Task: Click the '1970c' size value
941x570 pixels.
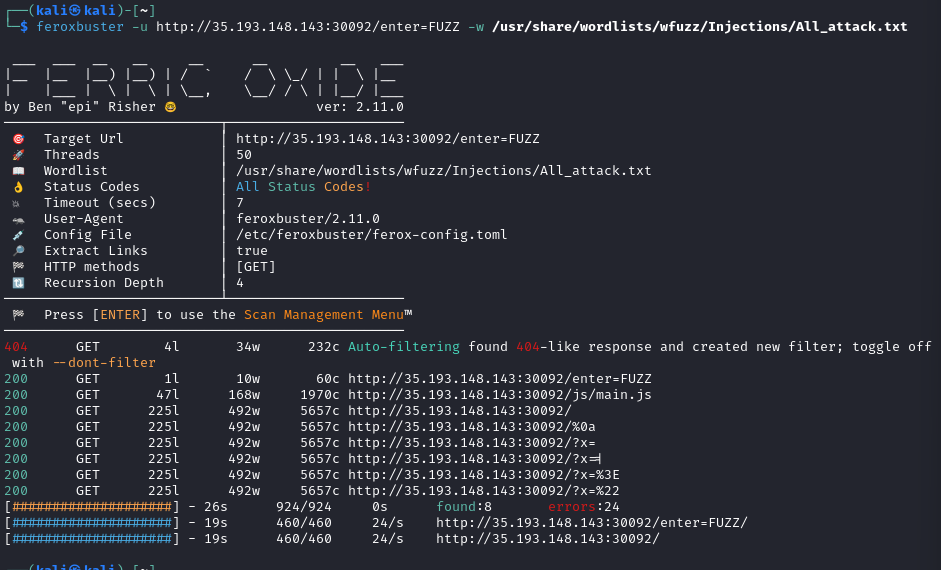Action: [x=320, y=395]
